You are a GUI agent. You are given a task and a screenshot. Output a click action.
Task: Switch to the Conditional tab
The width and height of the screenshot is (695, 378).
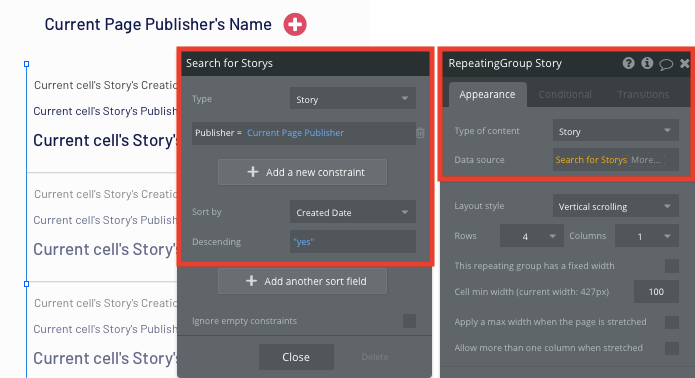(565, 94)
